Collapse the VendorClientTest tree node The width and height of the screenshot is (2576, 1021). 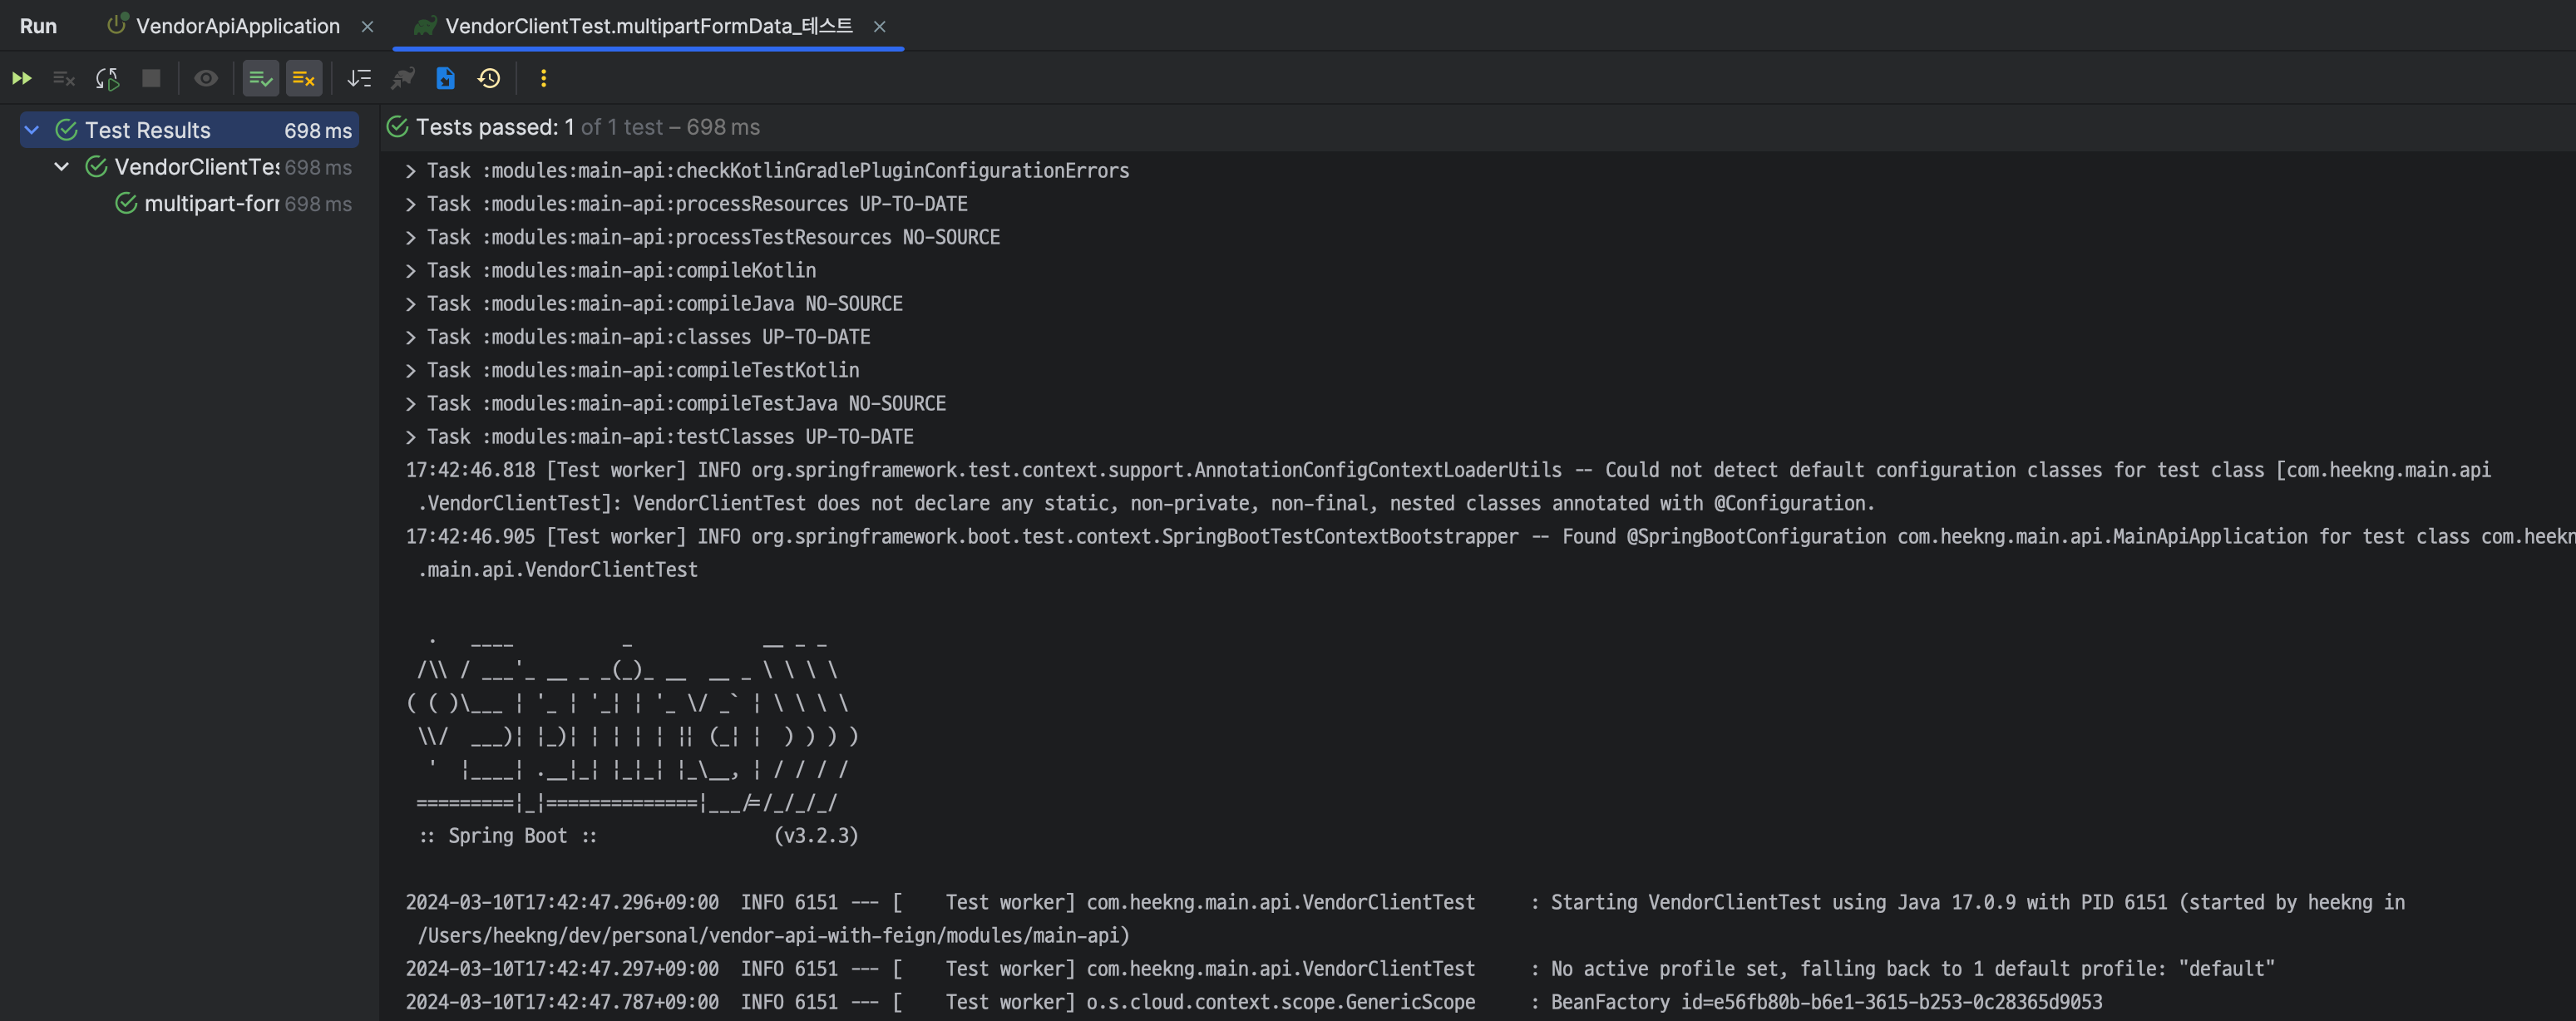click(x=62, y=167)
